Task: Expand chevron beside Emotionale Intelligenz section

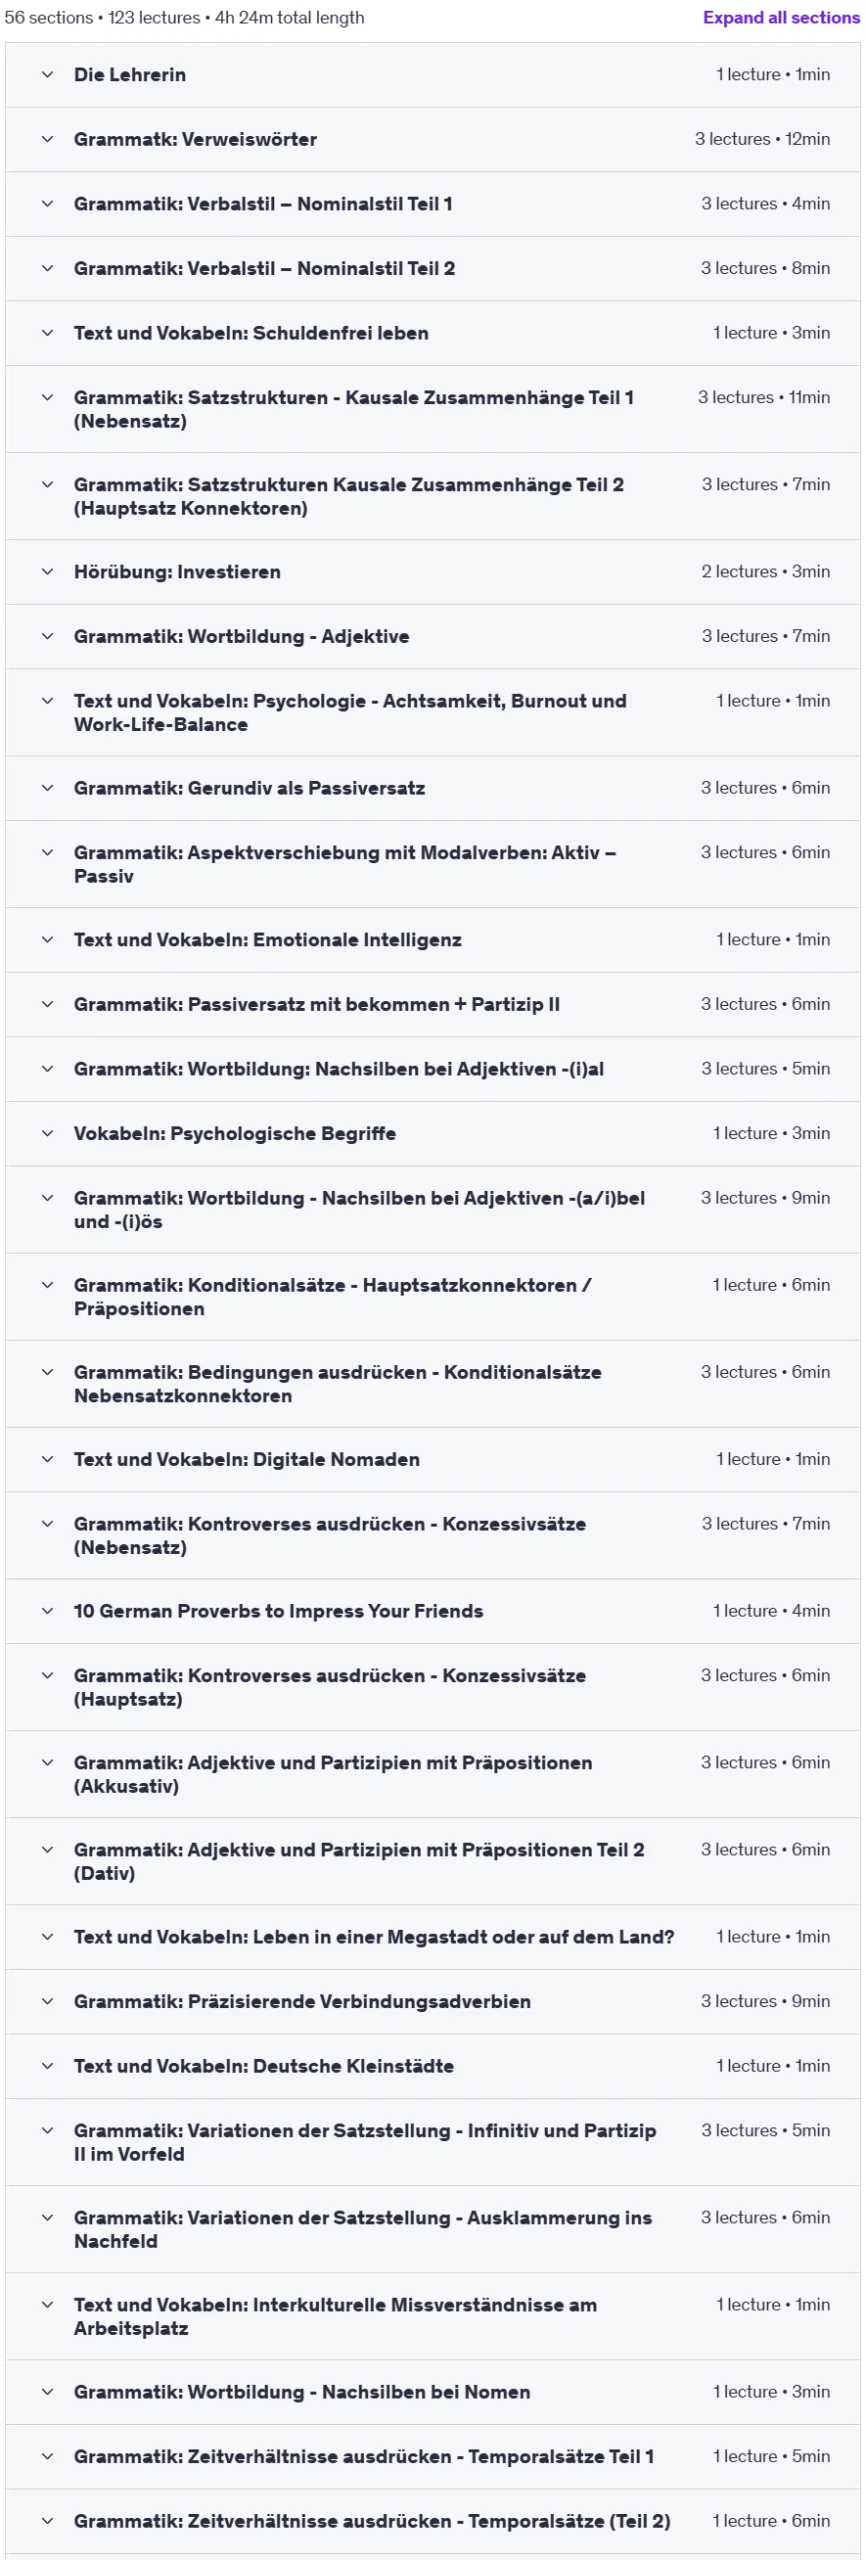Action: 47,940
